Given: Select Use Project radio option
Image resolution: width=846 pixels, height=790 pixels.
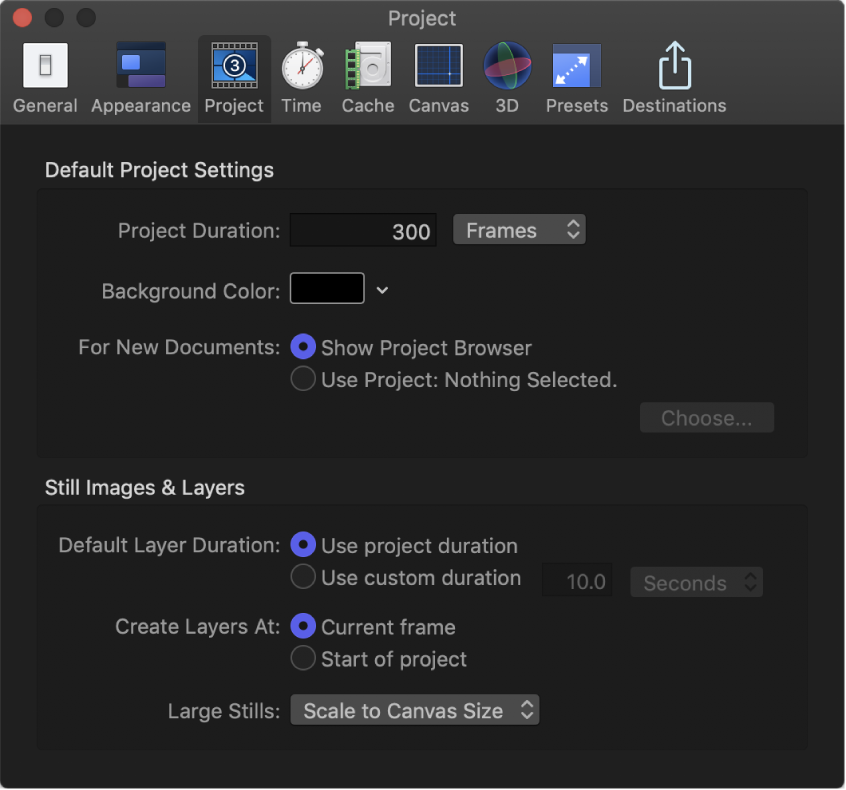Looking at the screenshot, I should tap(303, 379).
